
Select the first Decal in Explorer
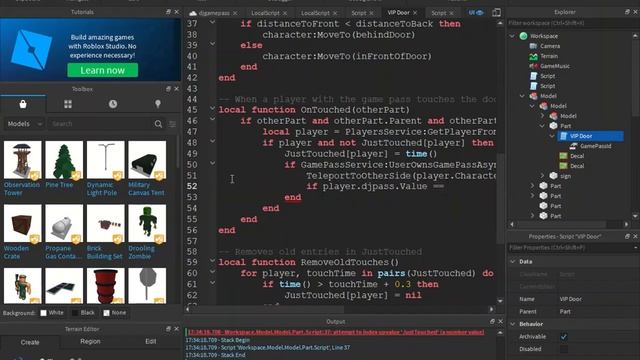click(577, 156)
